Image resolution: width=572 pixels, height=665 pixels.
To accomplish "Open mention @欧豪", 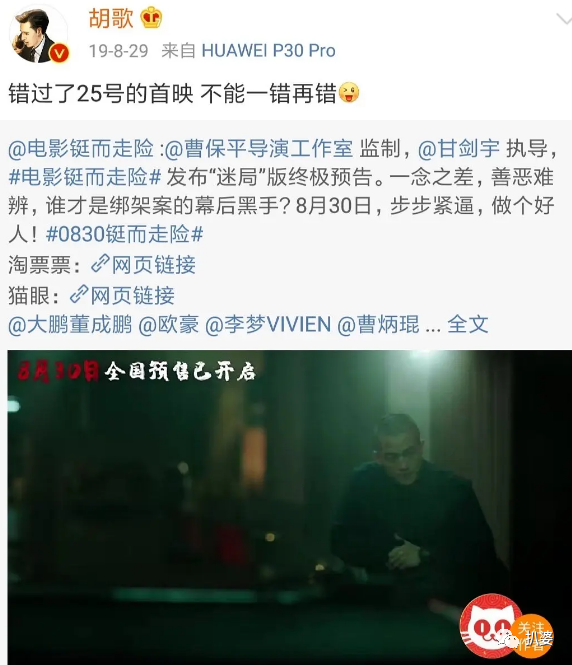I will 169,325.
